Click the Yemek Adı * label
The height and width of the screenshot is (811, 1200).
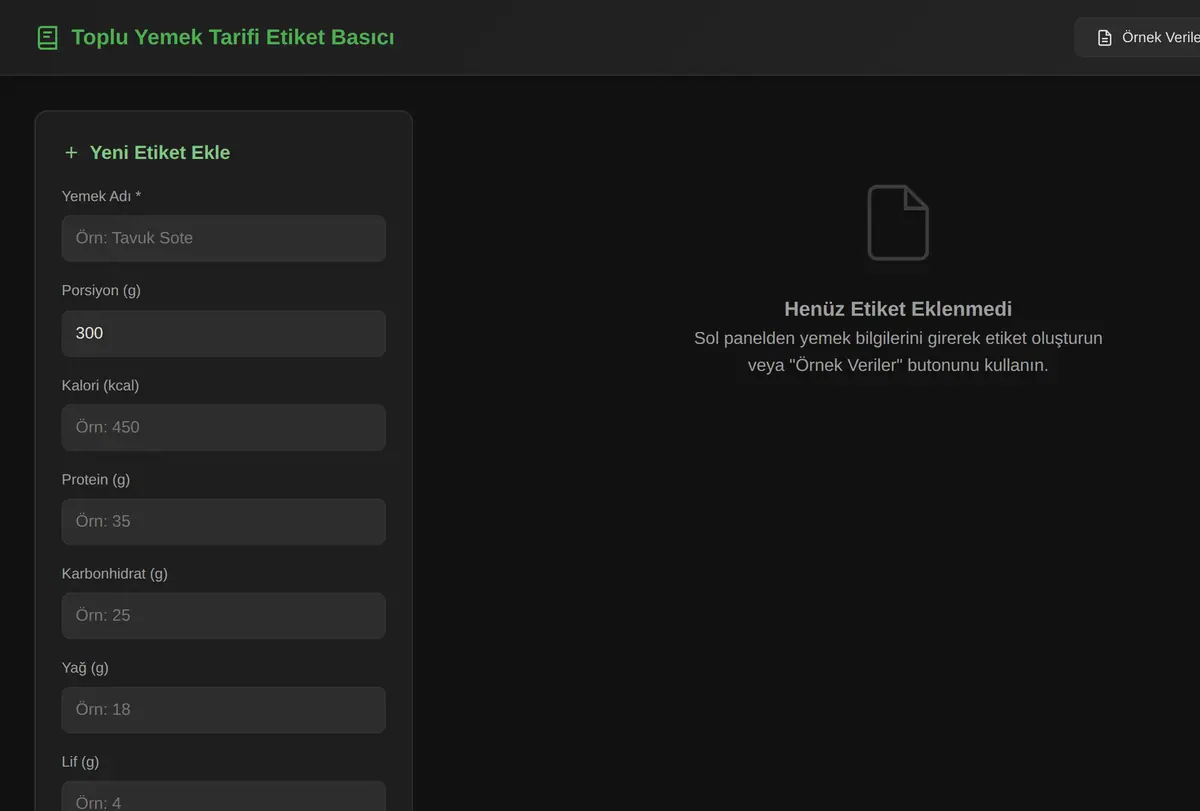[101, 196]
